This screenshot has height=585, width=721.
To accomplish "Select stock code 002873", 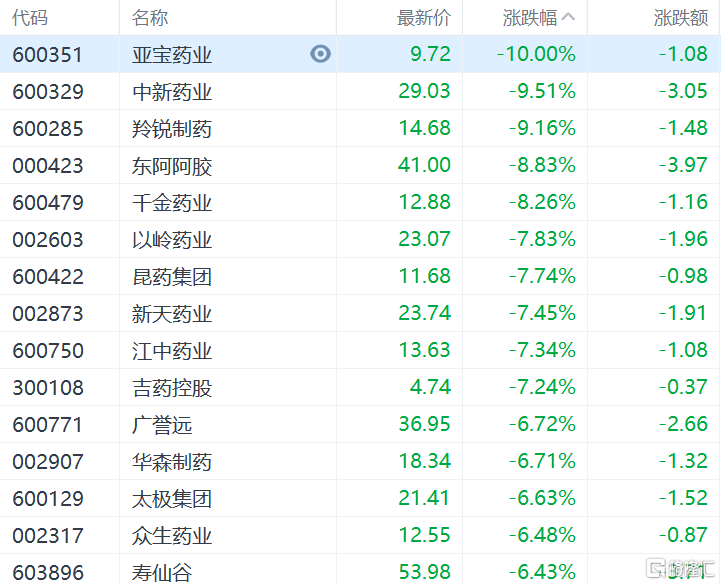I will point(48,314).
